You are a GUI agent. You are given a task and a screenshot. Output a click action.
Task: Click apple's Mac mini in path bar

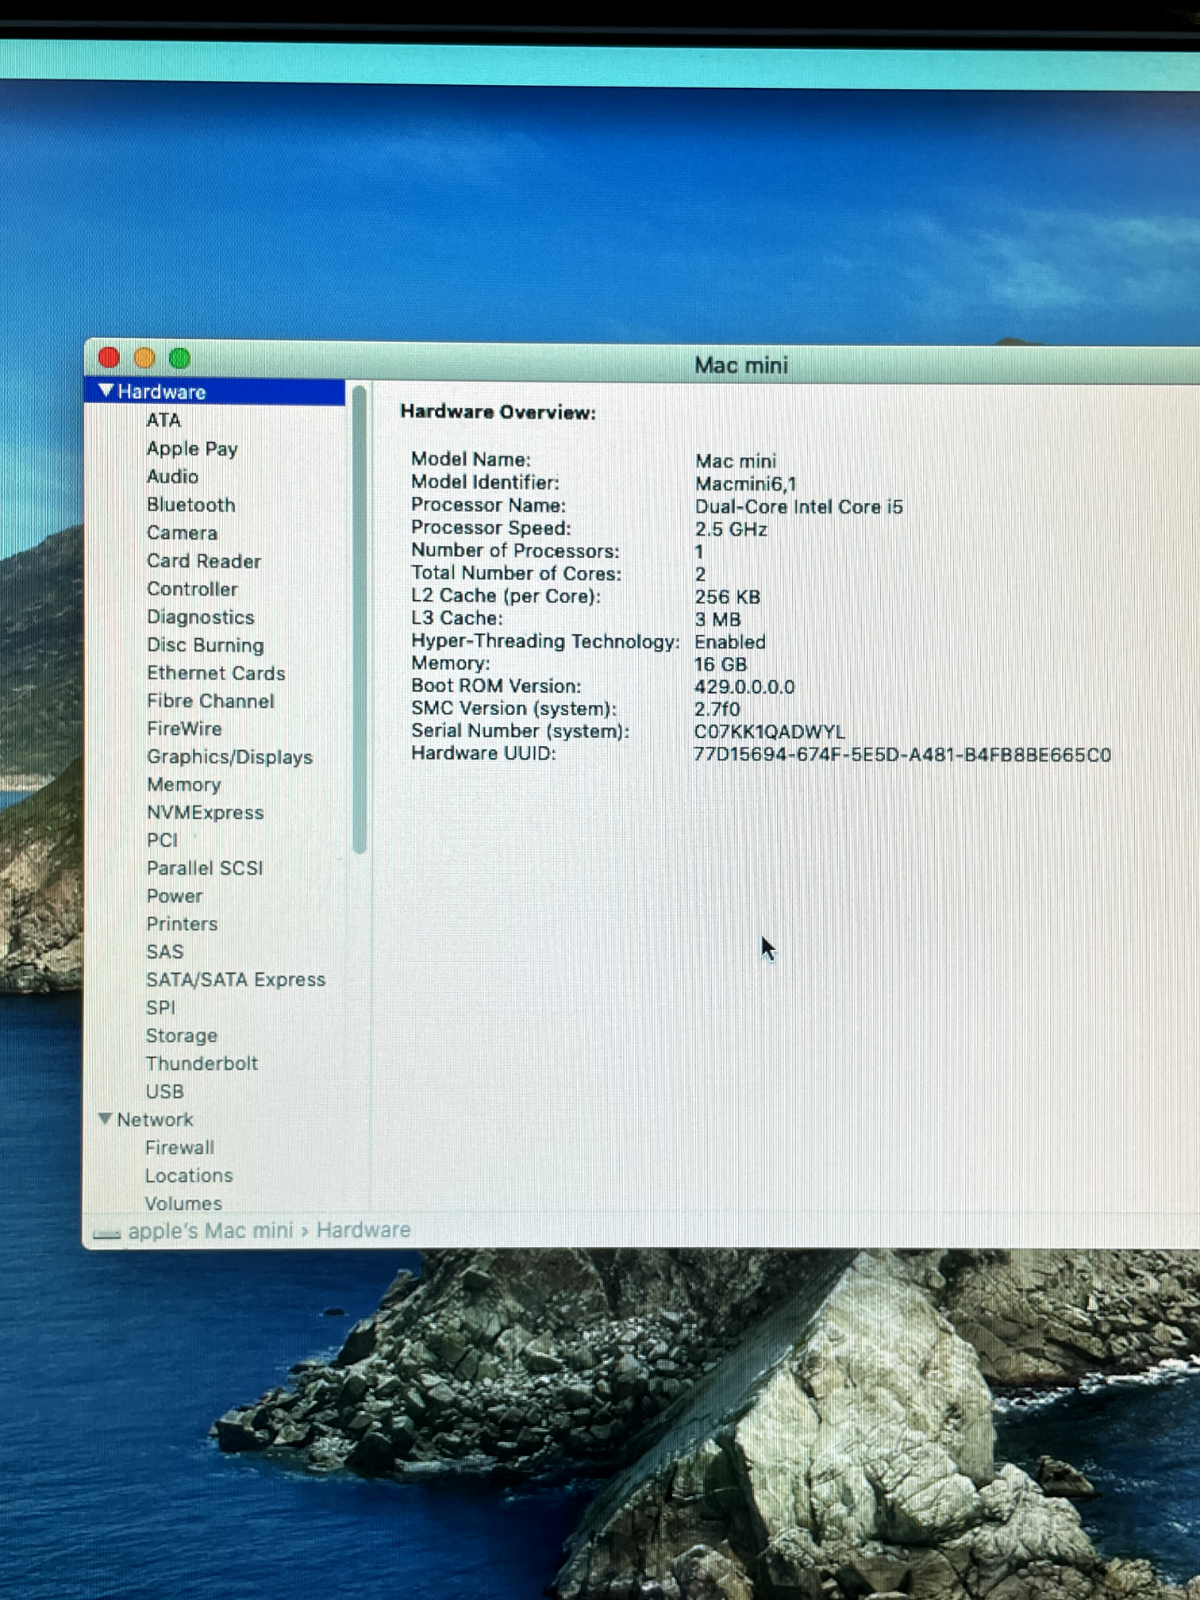click(211, 1230)
